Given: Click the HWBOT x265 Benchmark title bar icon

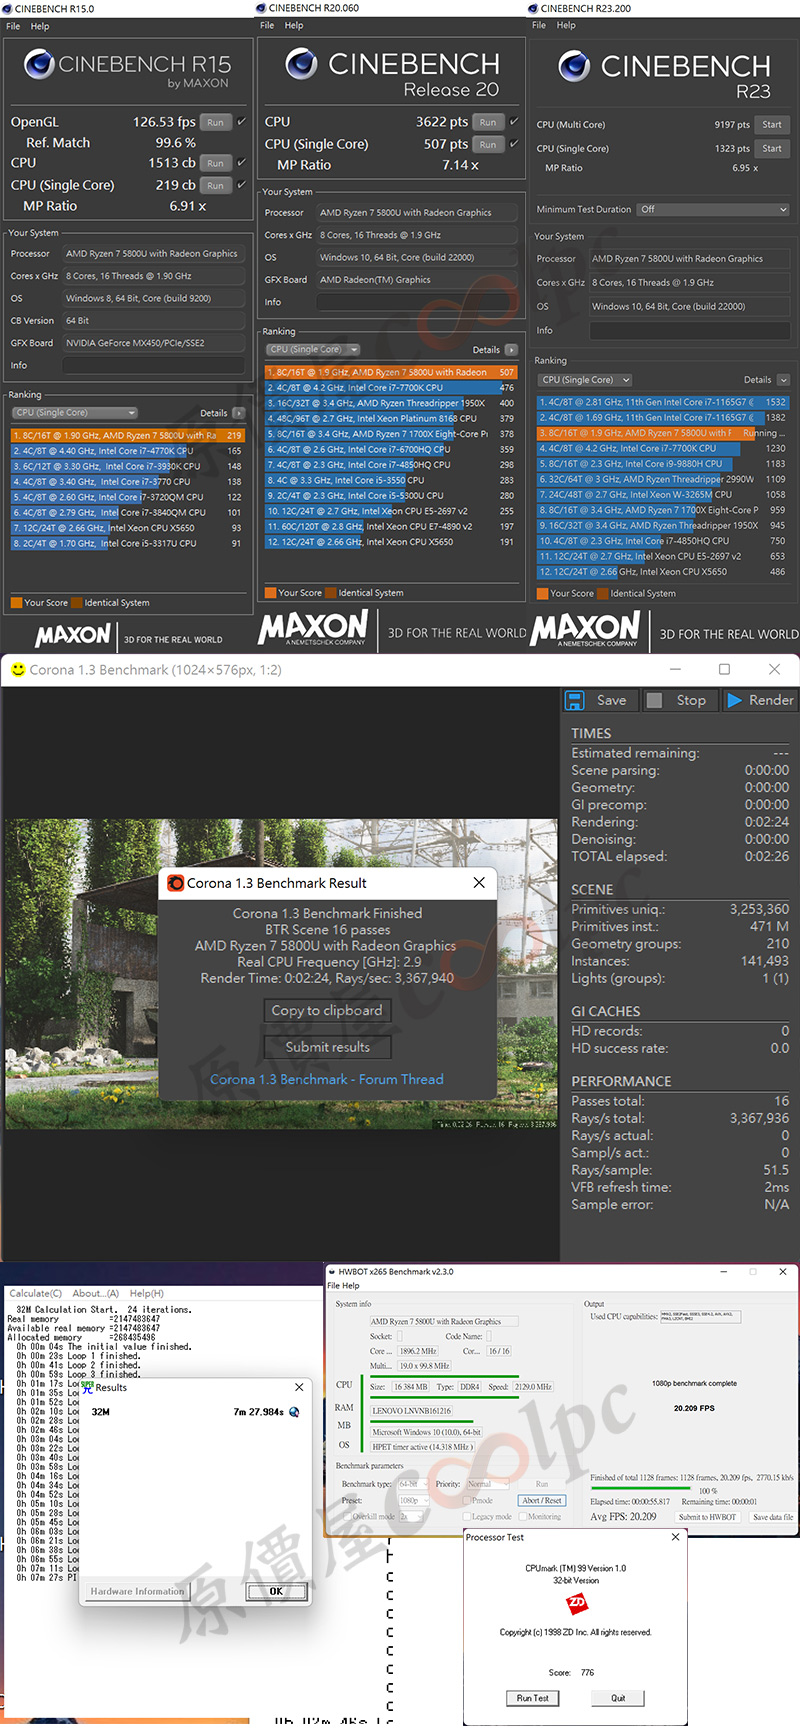Looking at the screenshot, I should pos(332,1272).
